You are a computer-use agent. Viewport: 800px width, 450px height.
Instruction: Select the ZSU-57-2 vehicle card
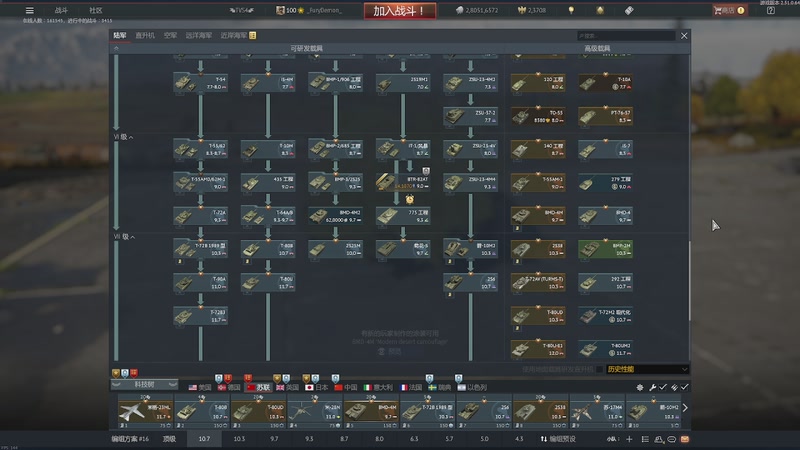click(x=470, y=116)
